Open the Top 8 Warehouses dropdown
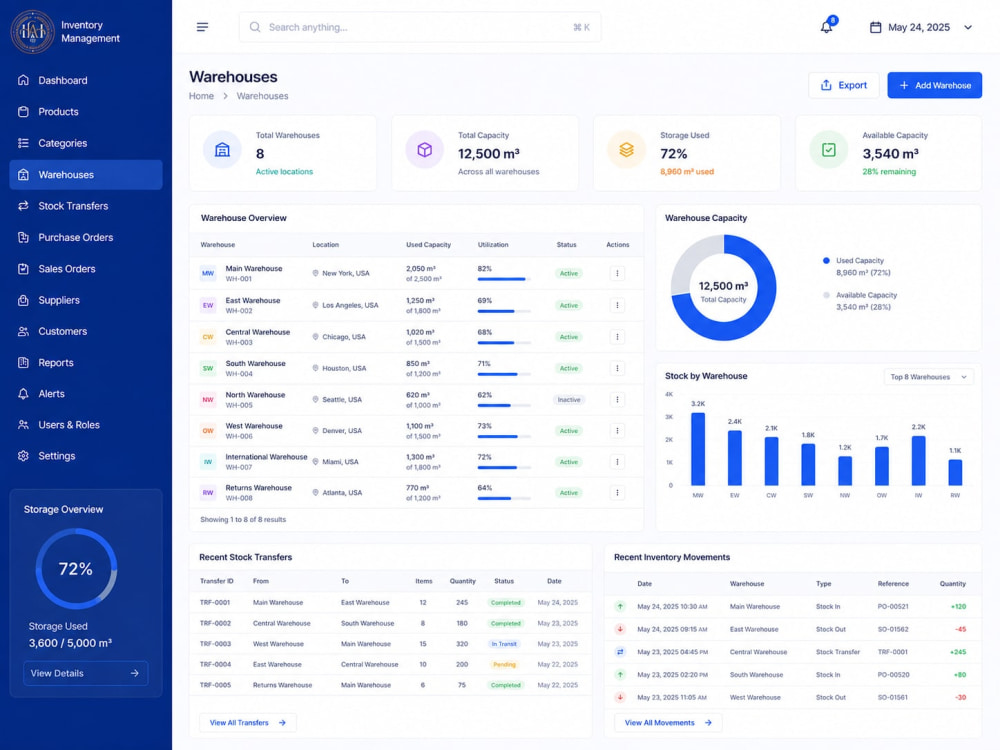The width and height of the screenshot is (1000, 750). (928, 377)
